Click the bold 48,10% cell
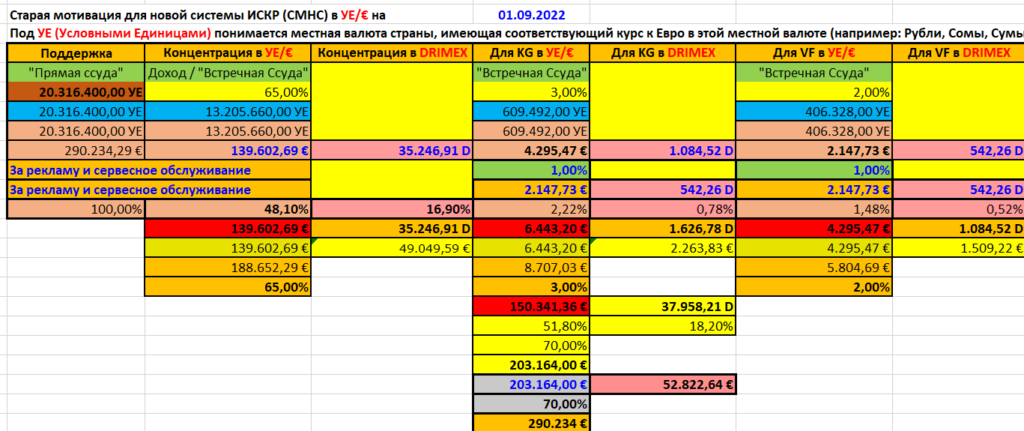 point(228,207)
